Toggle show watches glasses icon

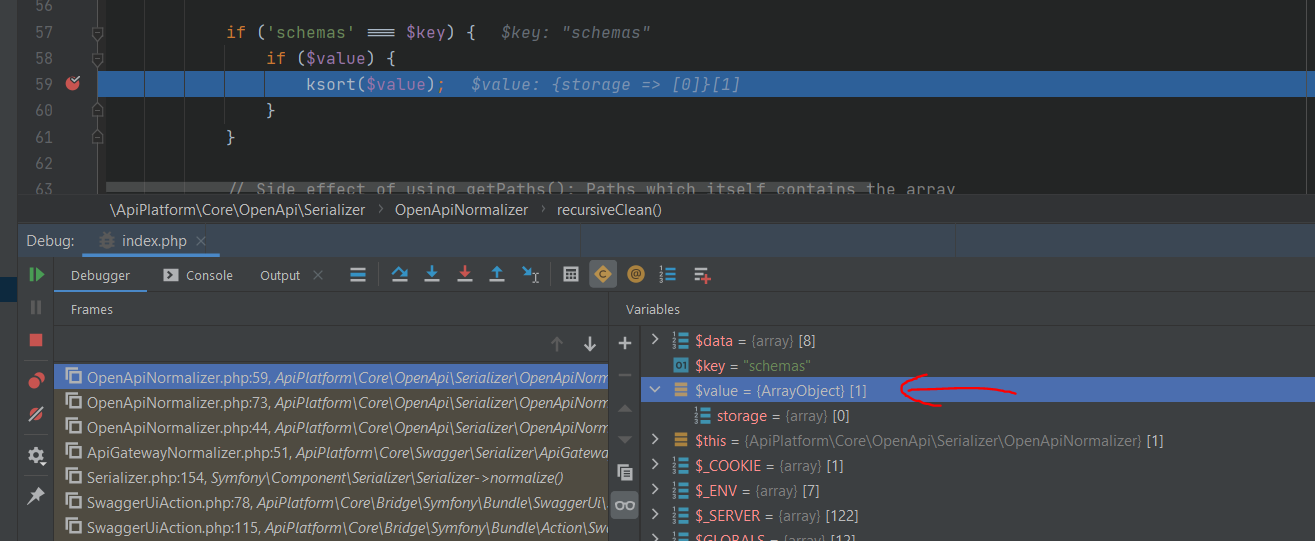click(625, 505)
